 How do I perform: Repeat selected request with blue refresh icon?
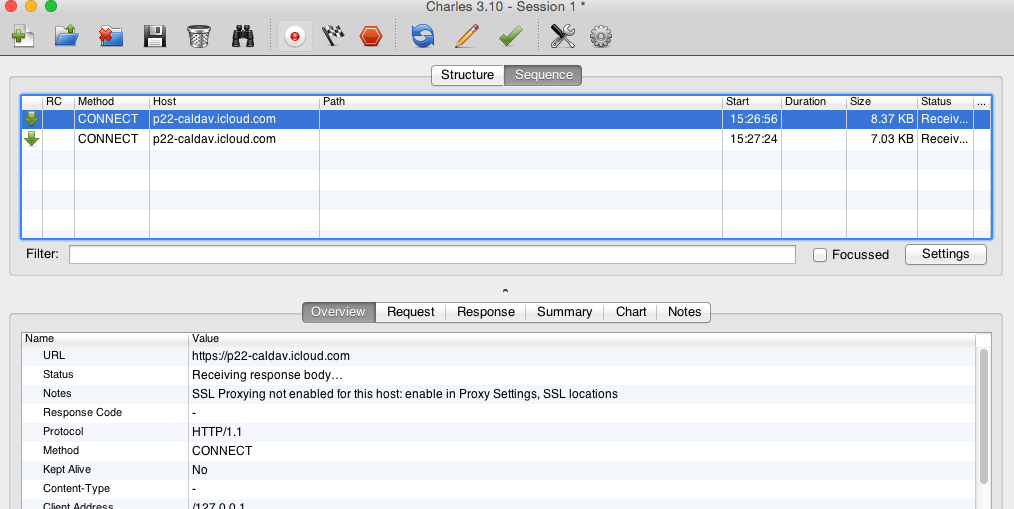click(423, 36)
